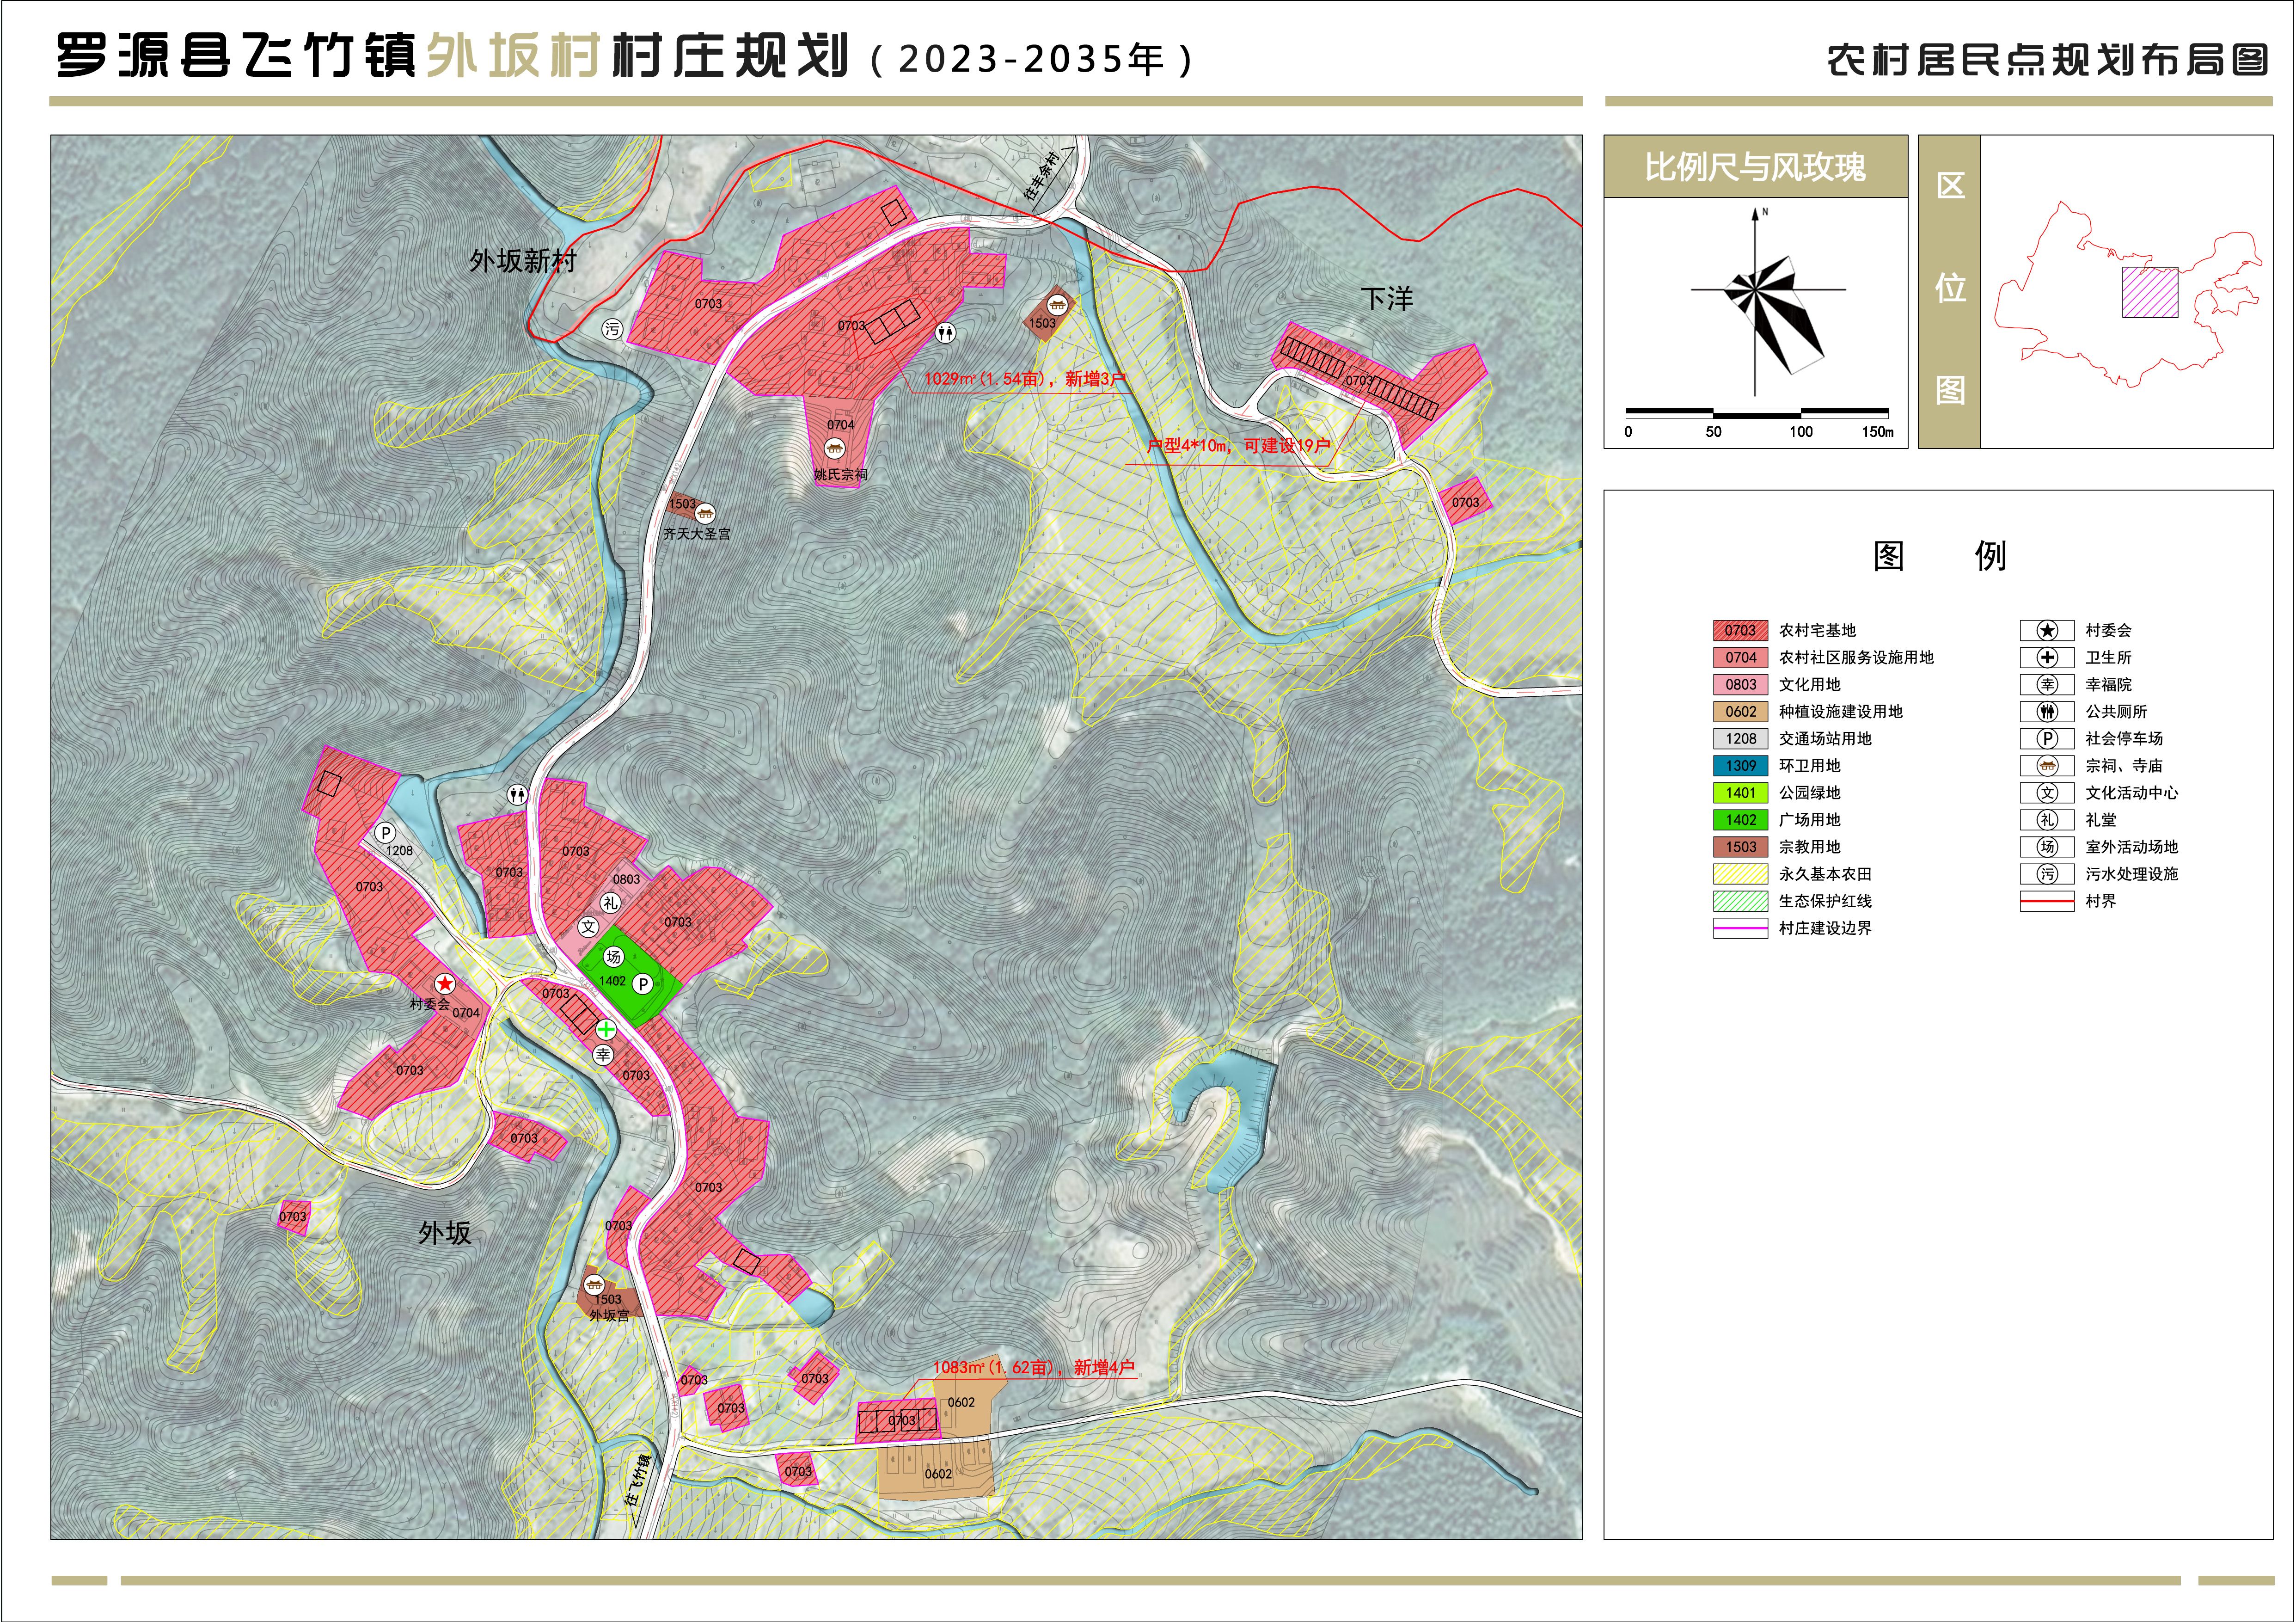This screenshot has width=2296, height=1622.
Task: Click the red star village committee icon on the map
Action: point(445,984)
